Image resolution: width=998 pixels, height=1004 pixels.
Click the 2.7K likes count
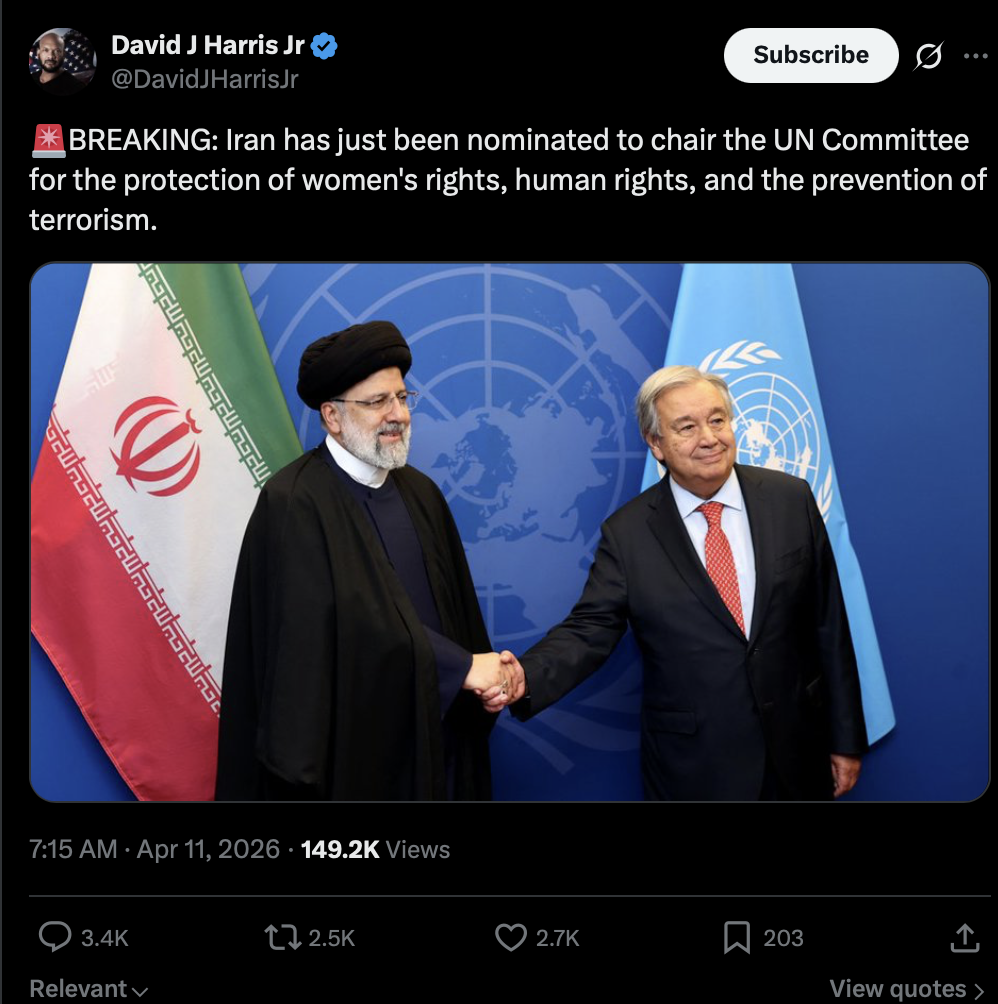[558, 938]
